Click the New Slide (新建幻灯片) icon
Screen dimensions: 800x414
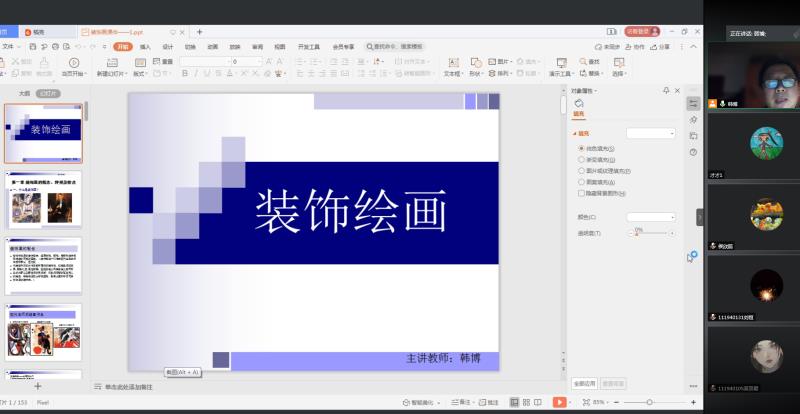[110, 64]
